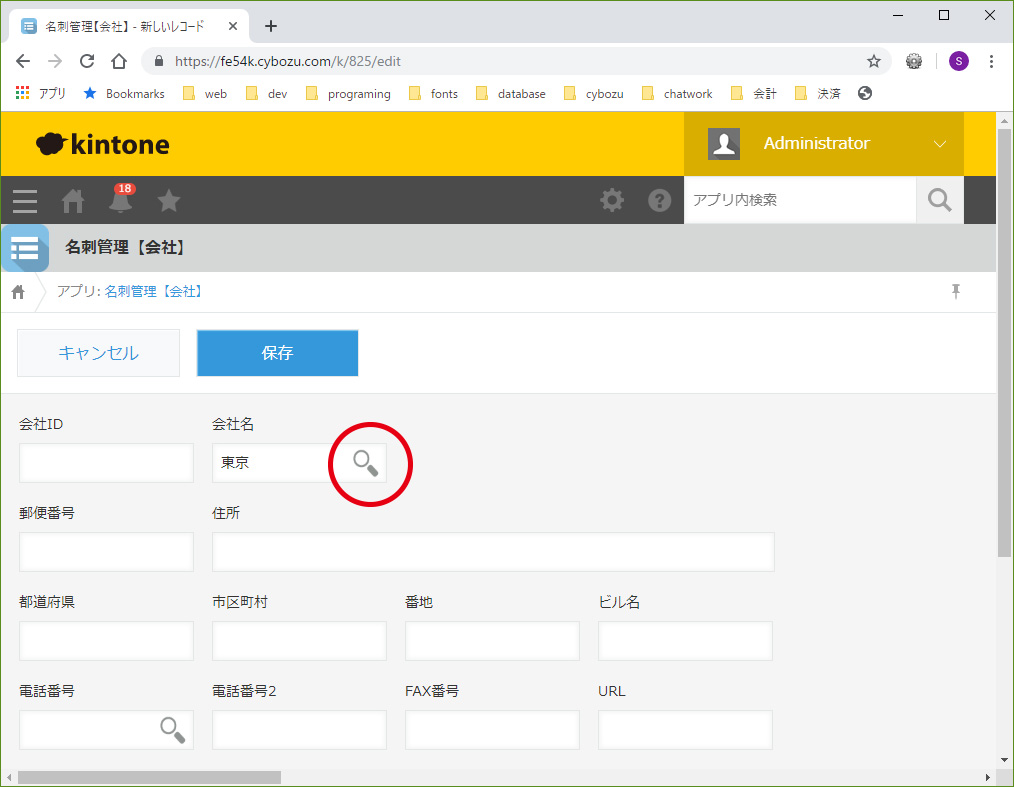Close the 名刺管理 browser tab

tap(233, 26)
